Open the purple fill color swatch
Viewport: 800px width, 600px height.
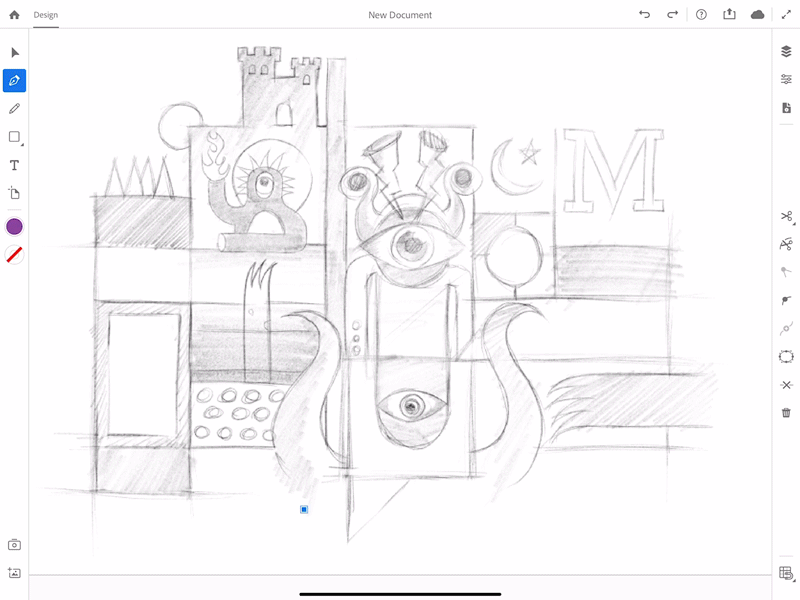coord(14,227)
